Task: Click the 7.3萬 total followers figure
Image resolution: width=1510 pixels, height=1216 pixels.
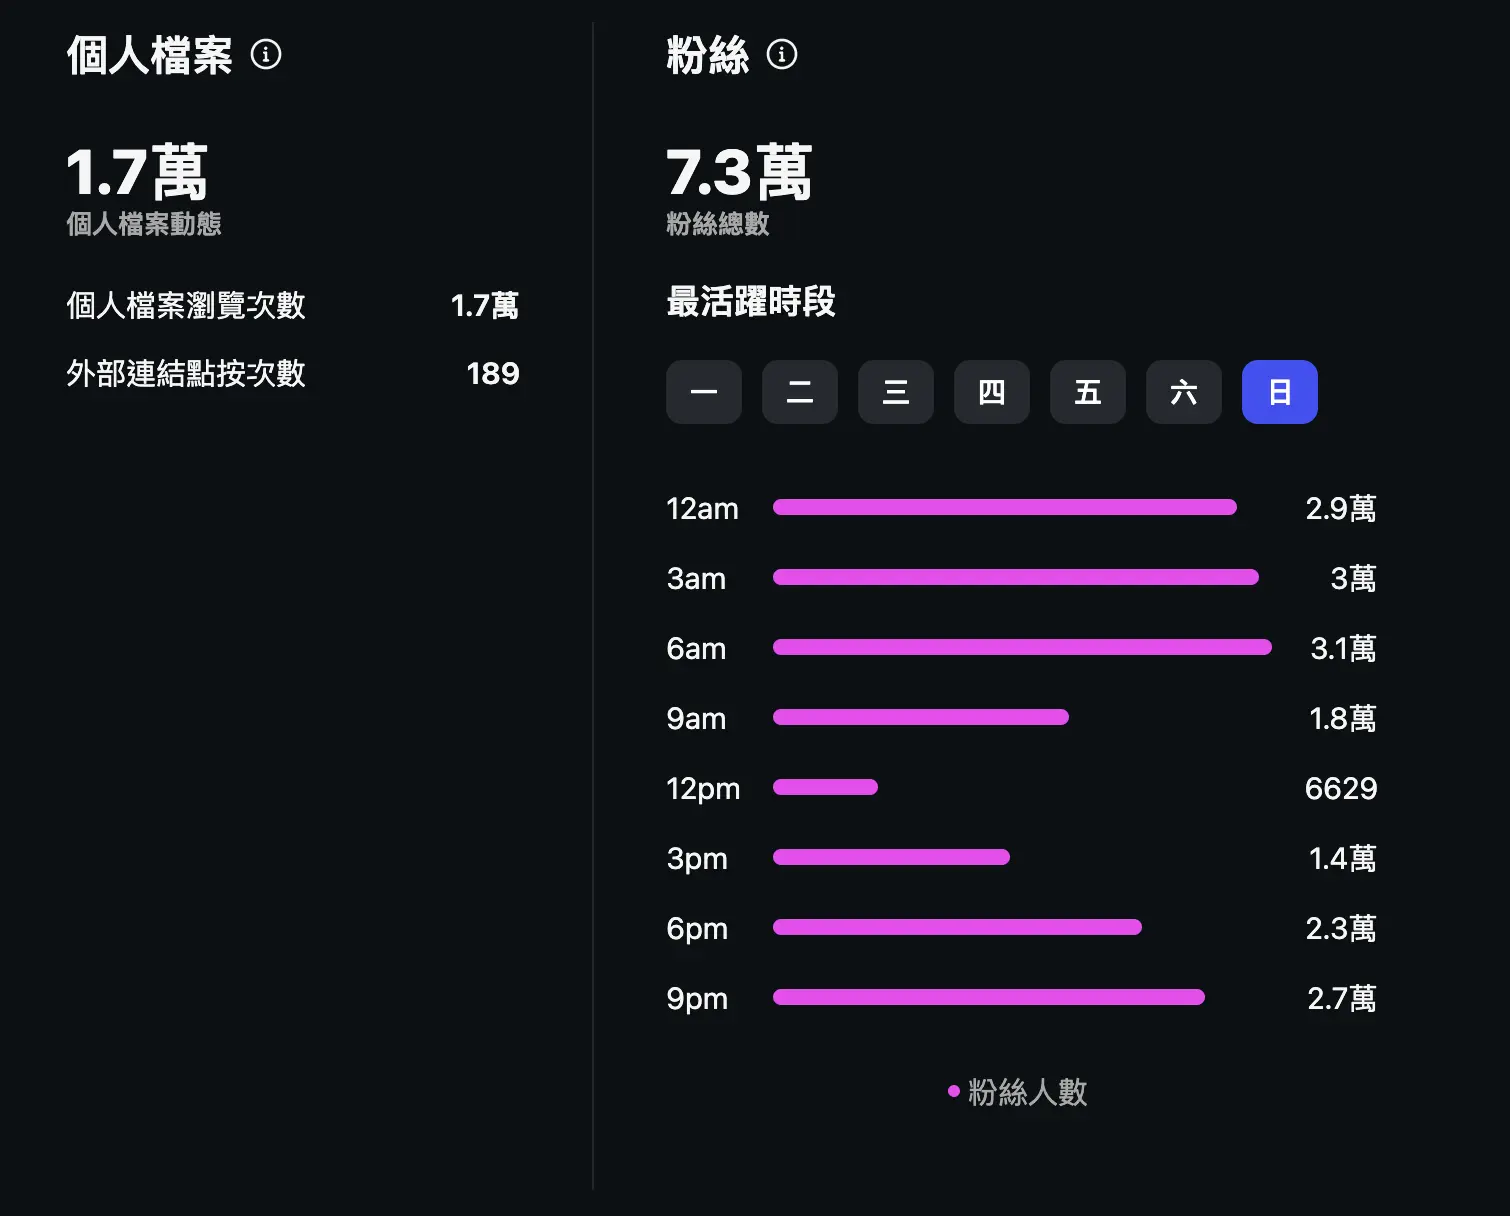Action: pos(739,172)
